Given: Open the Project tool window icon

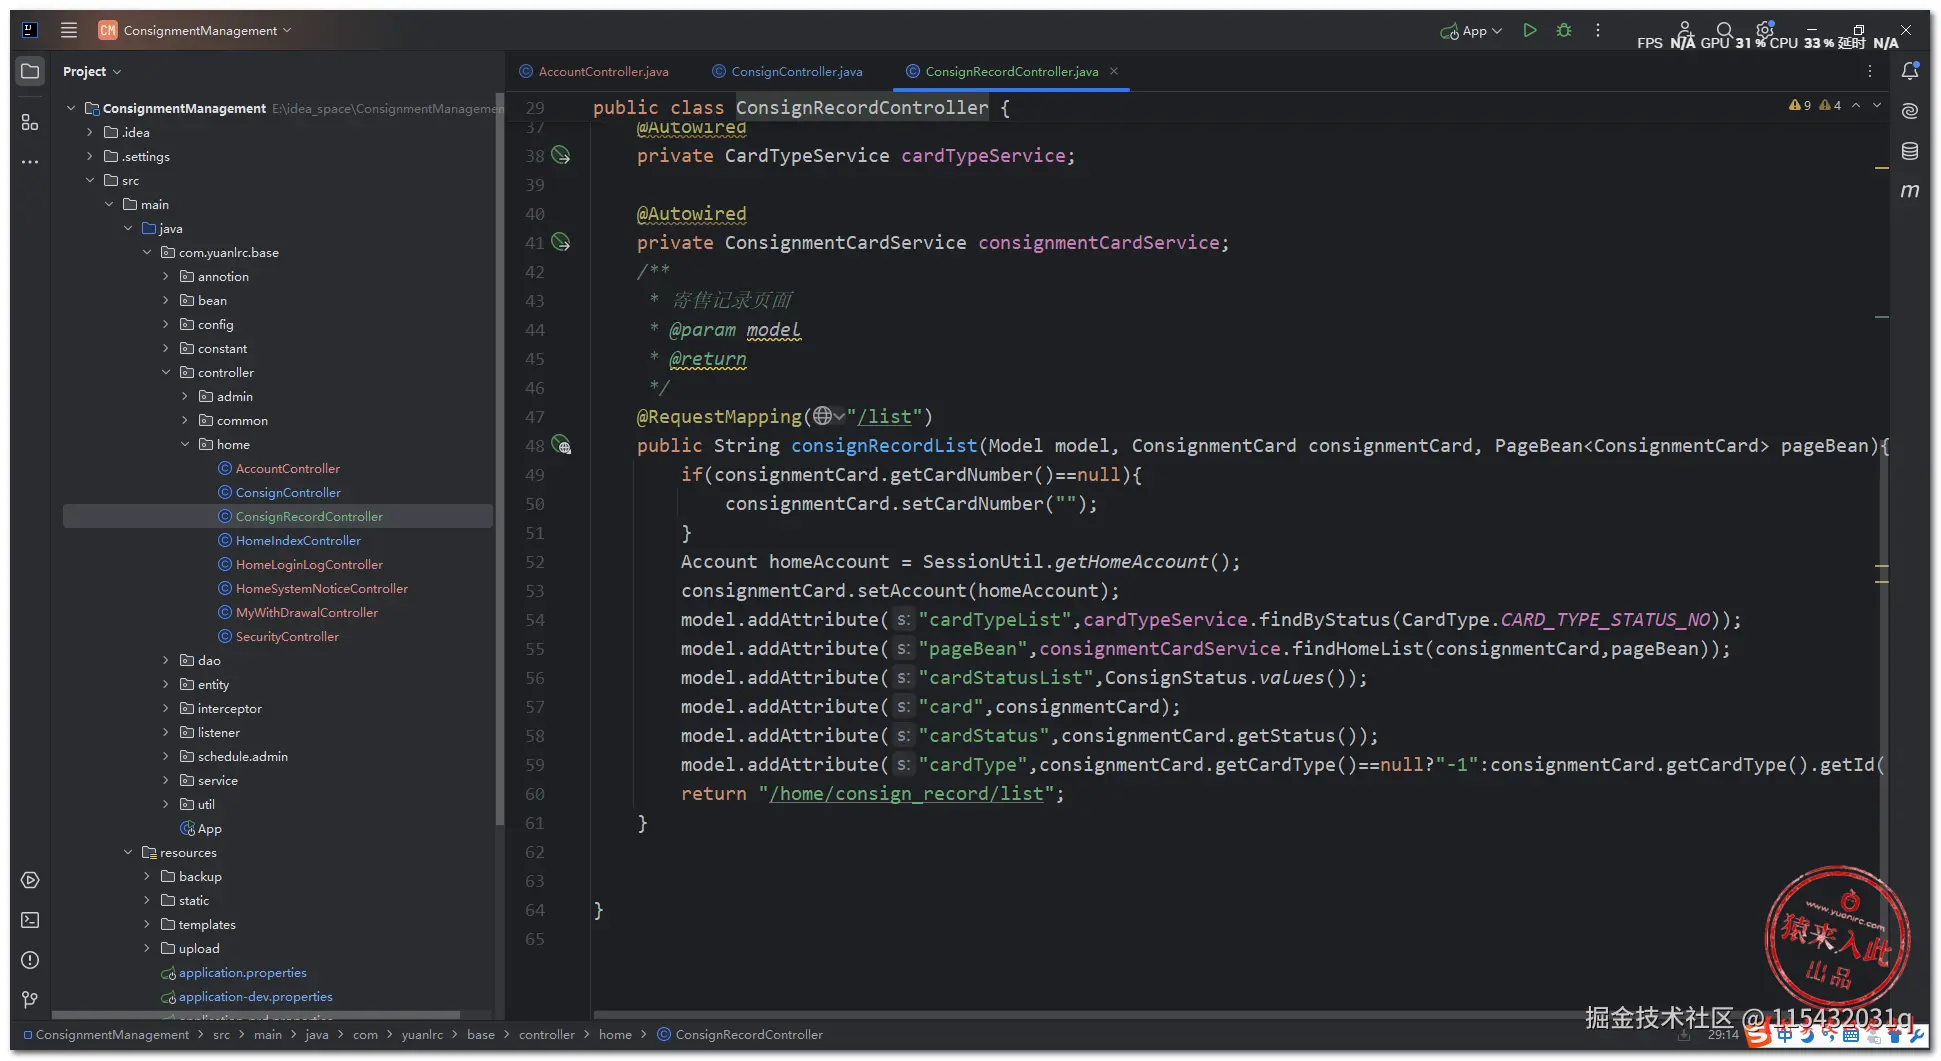Looking at the screenshot, I should pyautogui.click(x=30, y=71).
